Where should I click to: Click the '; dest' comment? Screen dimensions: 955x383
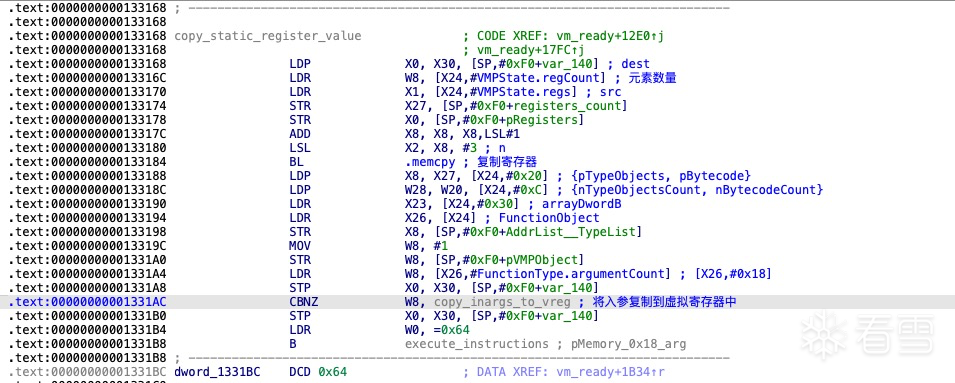click(x=629, y=64)
